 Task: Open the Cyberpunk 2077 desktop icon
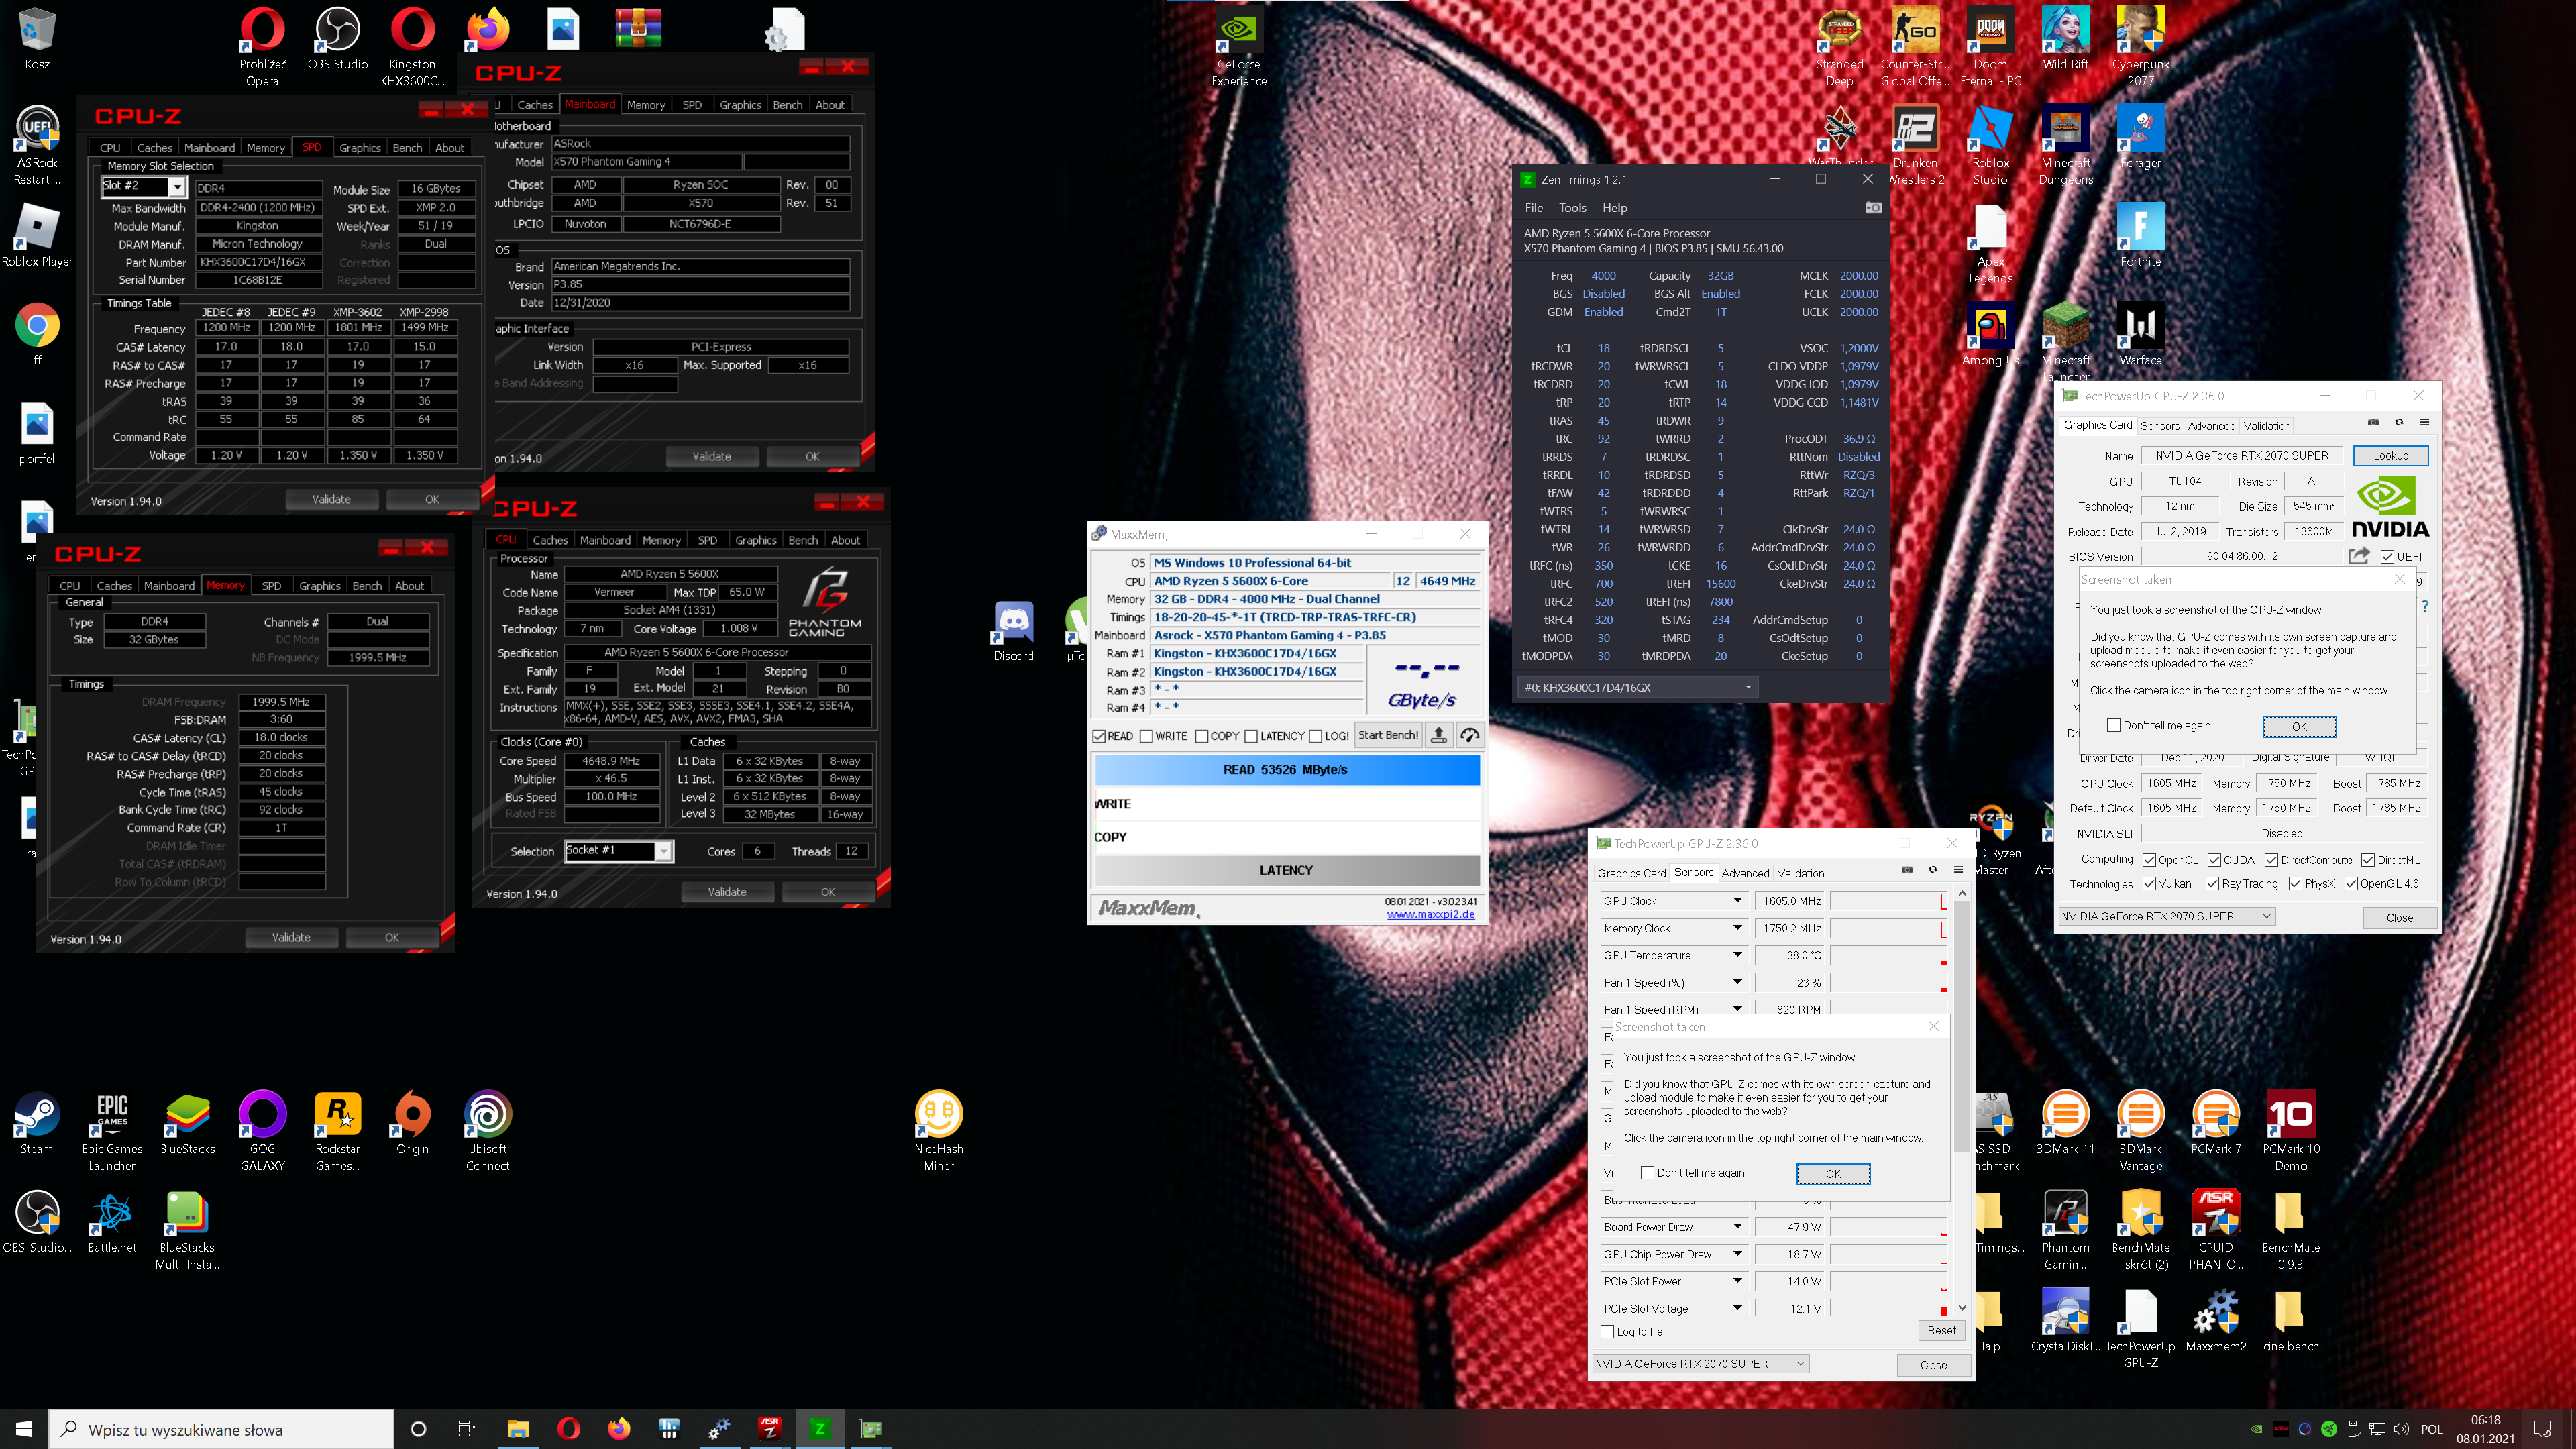click(x=2140, y=47)
